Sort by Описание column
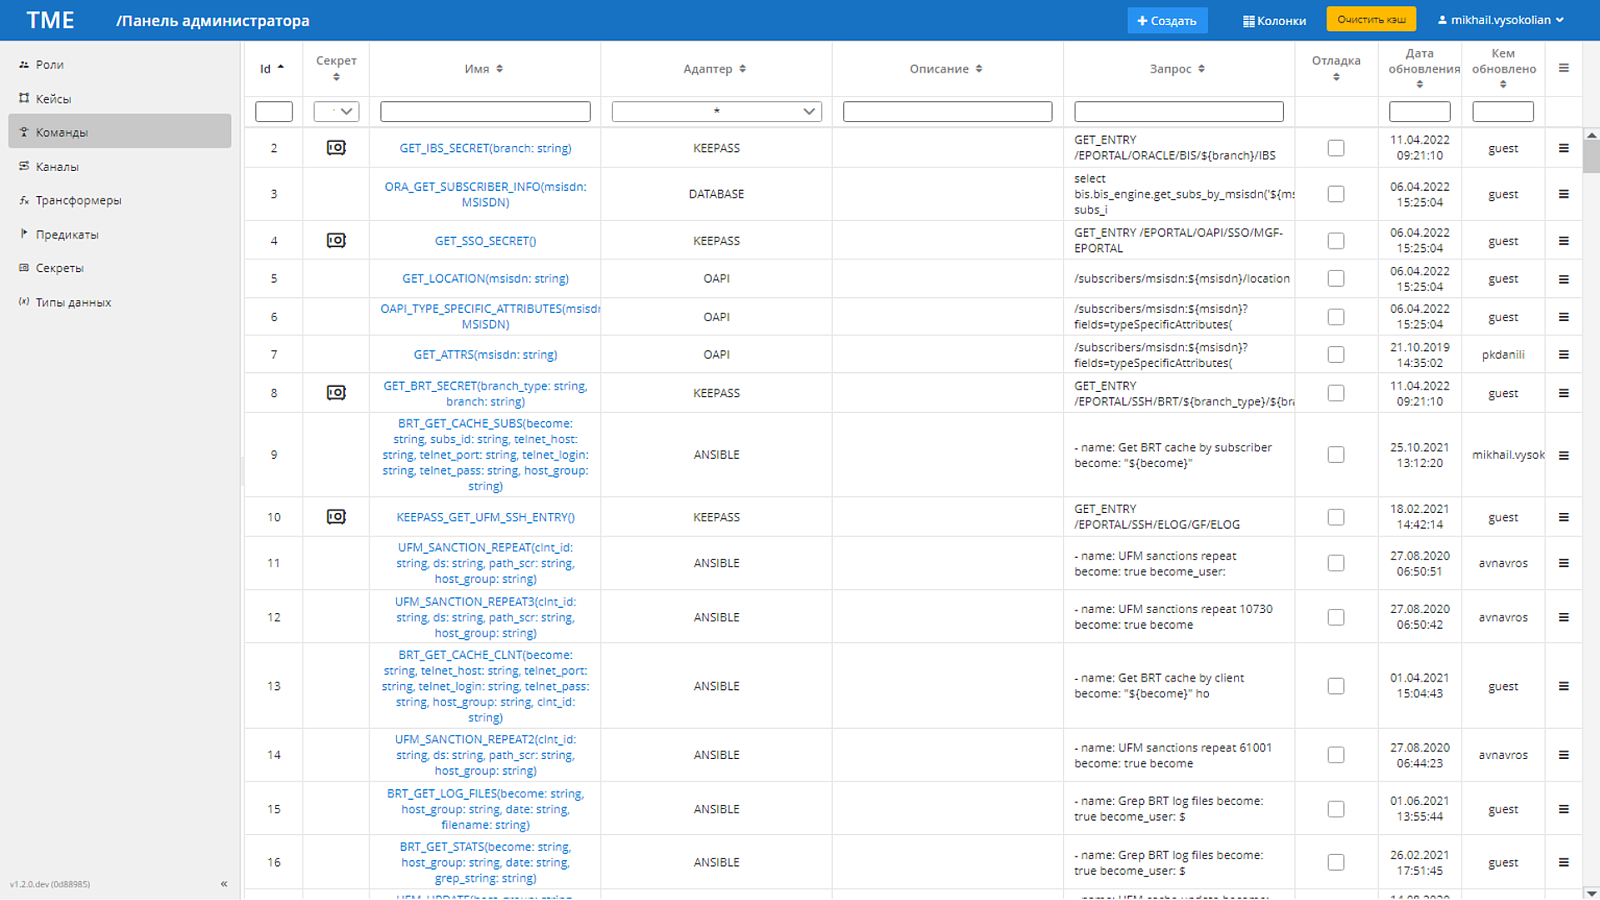Screen dimensions: 1600x900 [978, 69]
